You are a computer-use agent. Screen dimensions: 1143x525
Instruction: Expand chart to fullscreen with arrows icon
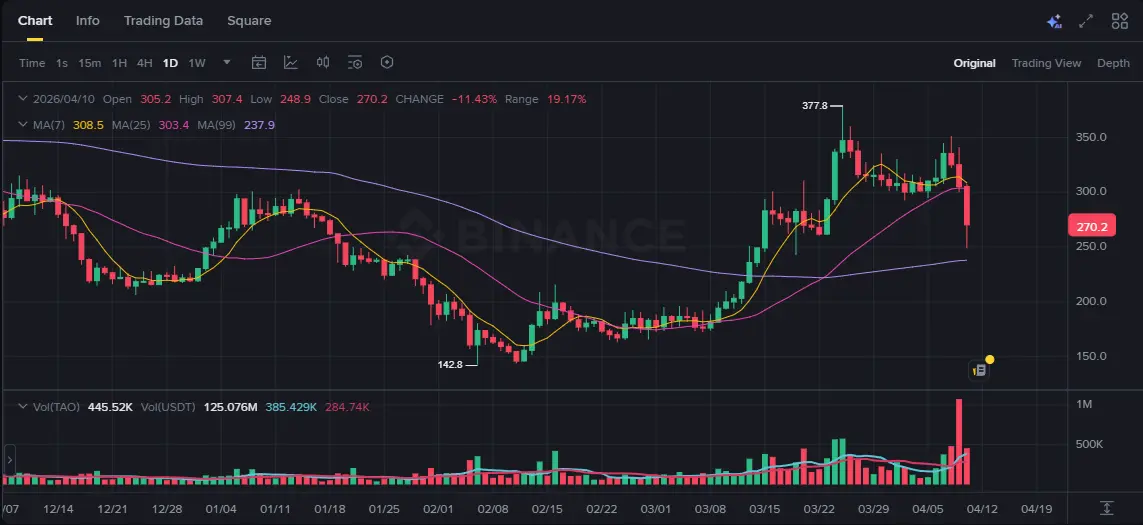[x=1087, y=21]
